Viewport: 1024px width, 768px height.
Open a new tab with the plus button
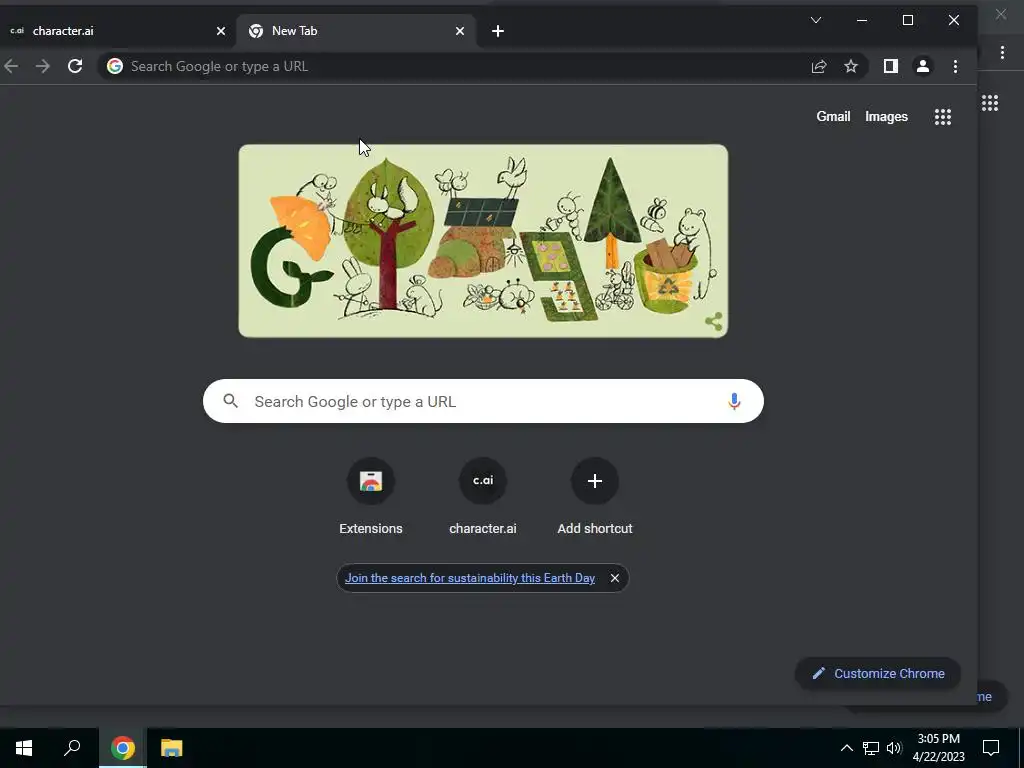pos(498,31)
